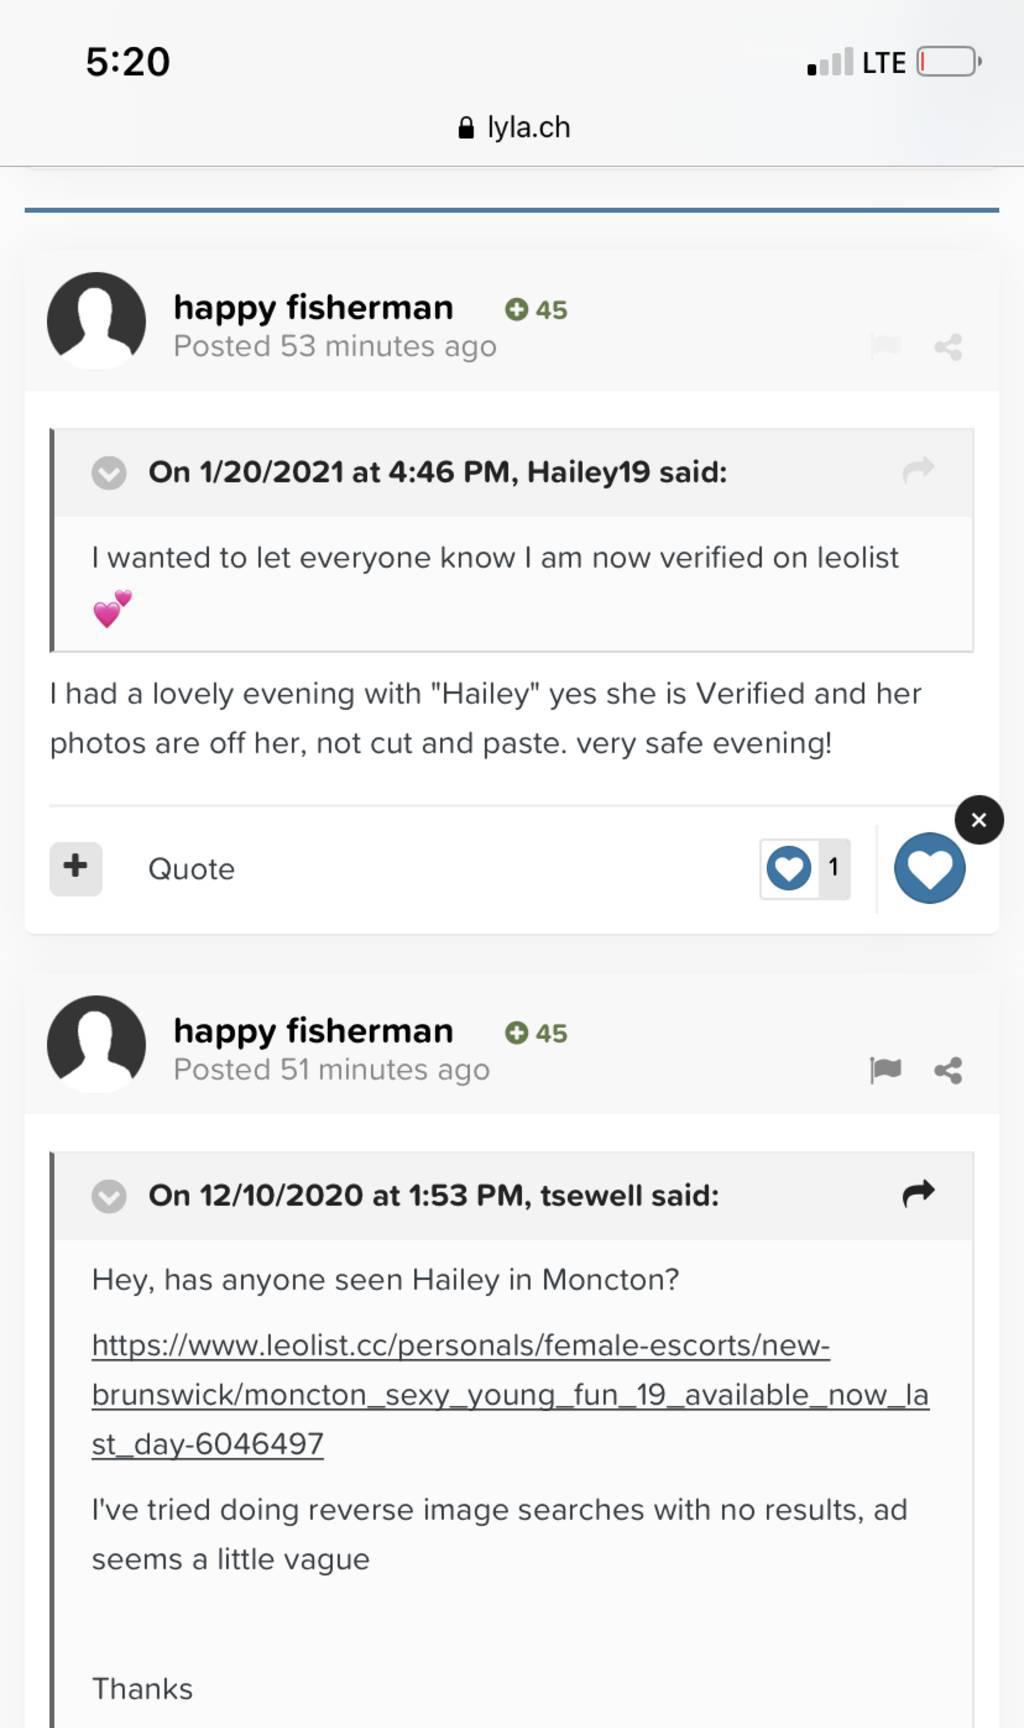Go to Hailey19's quoted post arrow
Viewport: 1024px width, 1728px height.
[x=917, y=470]
